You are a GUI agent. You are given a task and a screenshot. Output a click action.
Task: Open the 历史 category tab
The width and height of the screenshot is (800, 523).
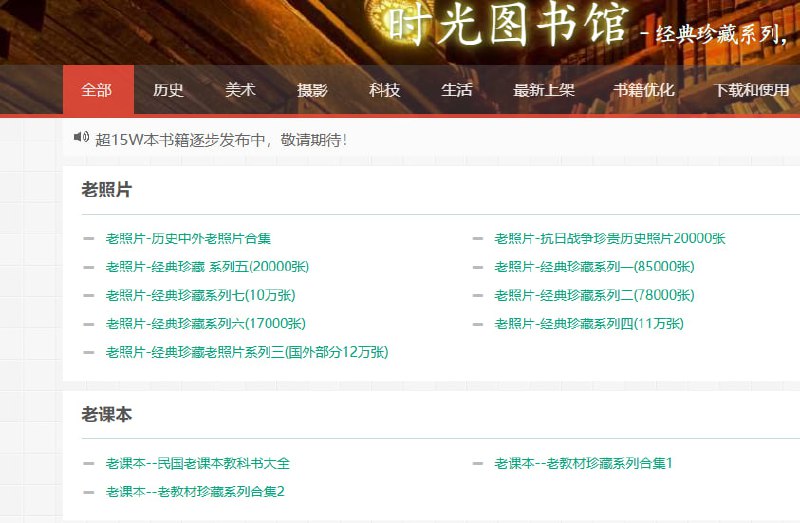(168, 90)
